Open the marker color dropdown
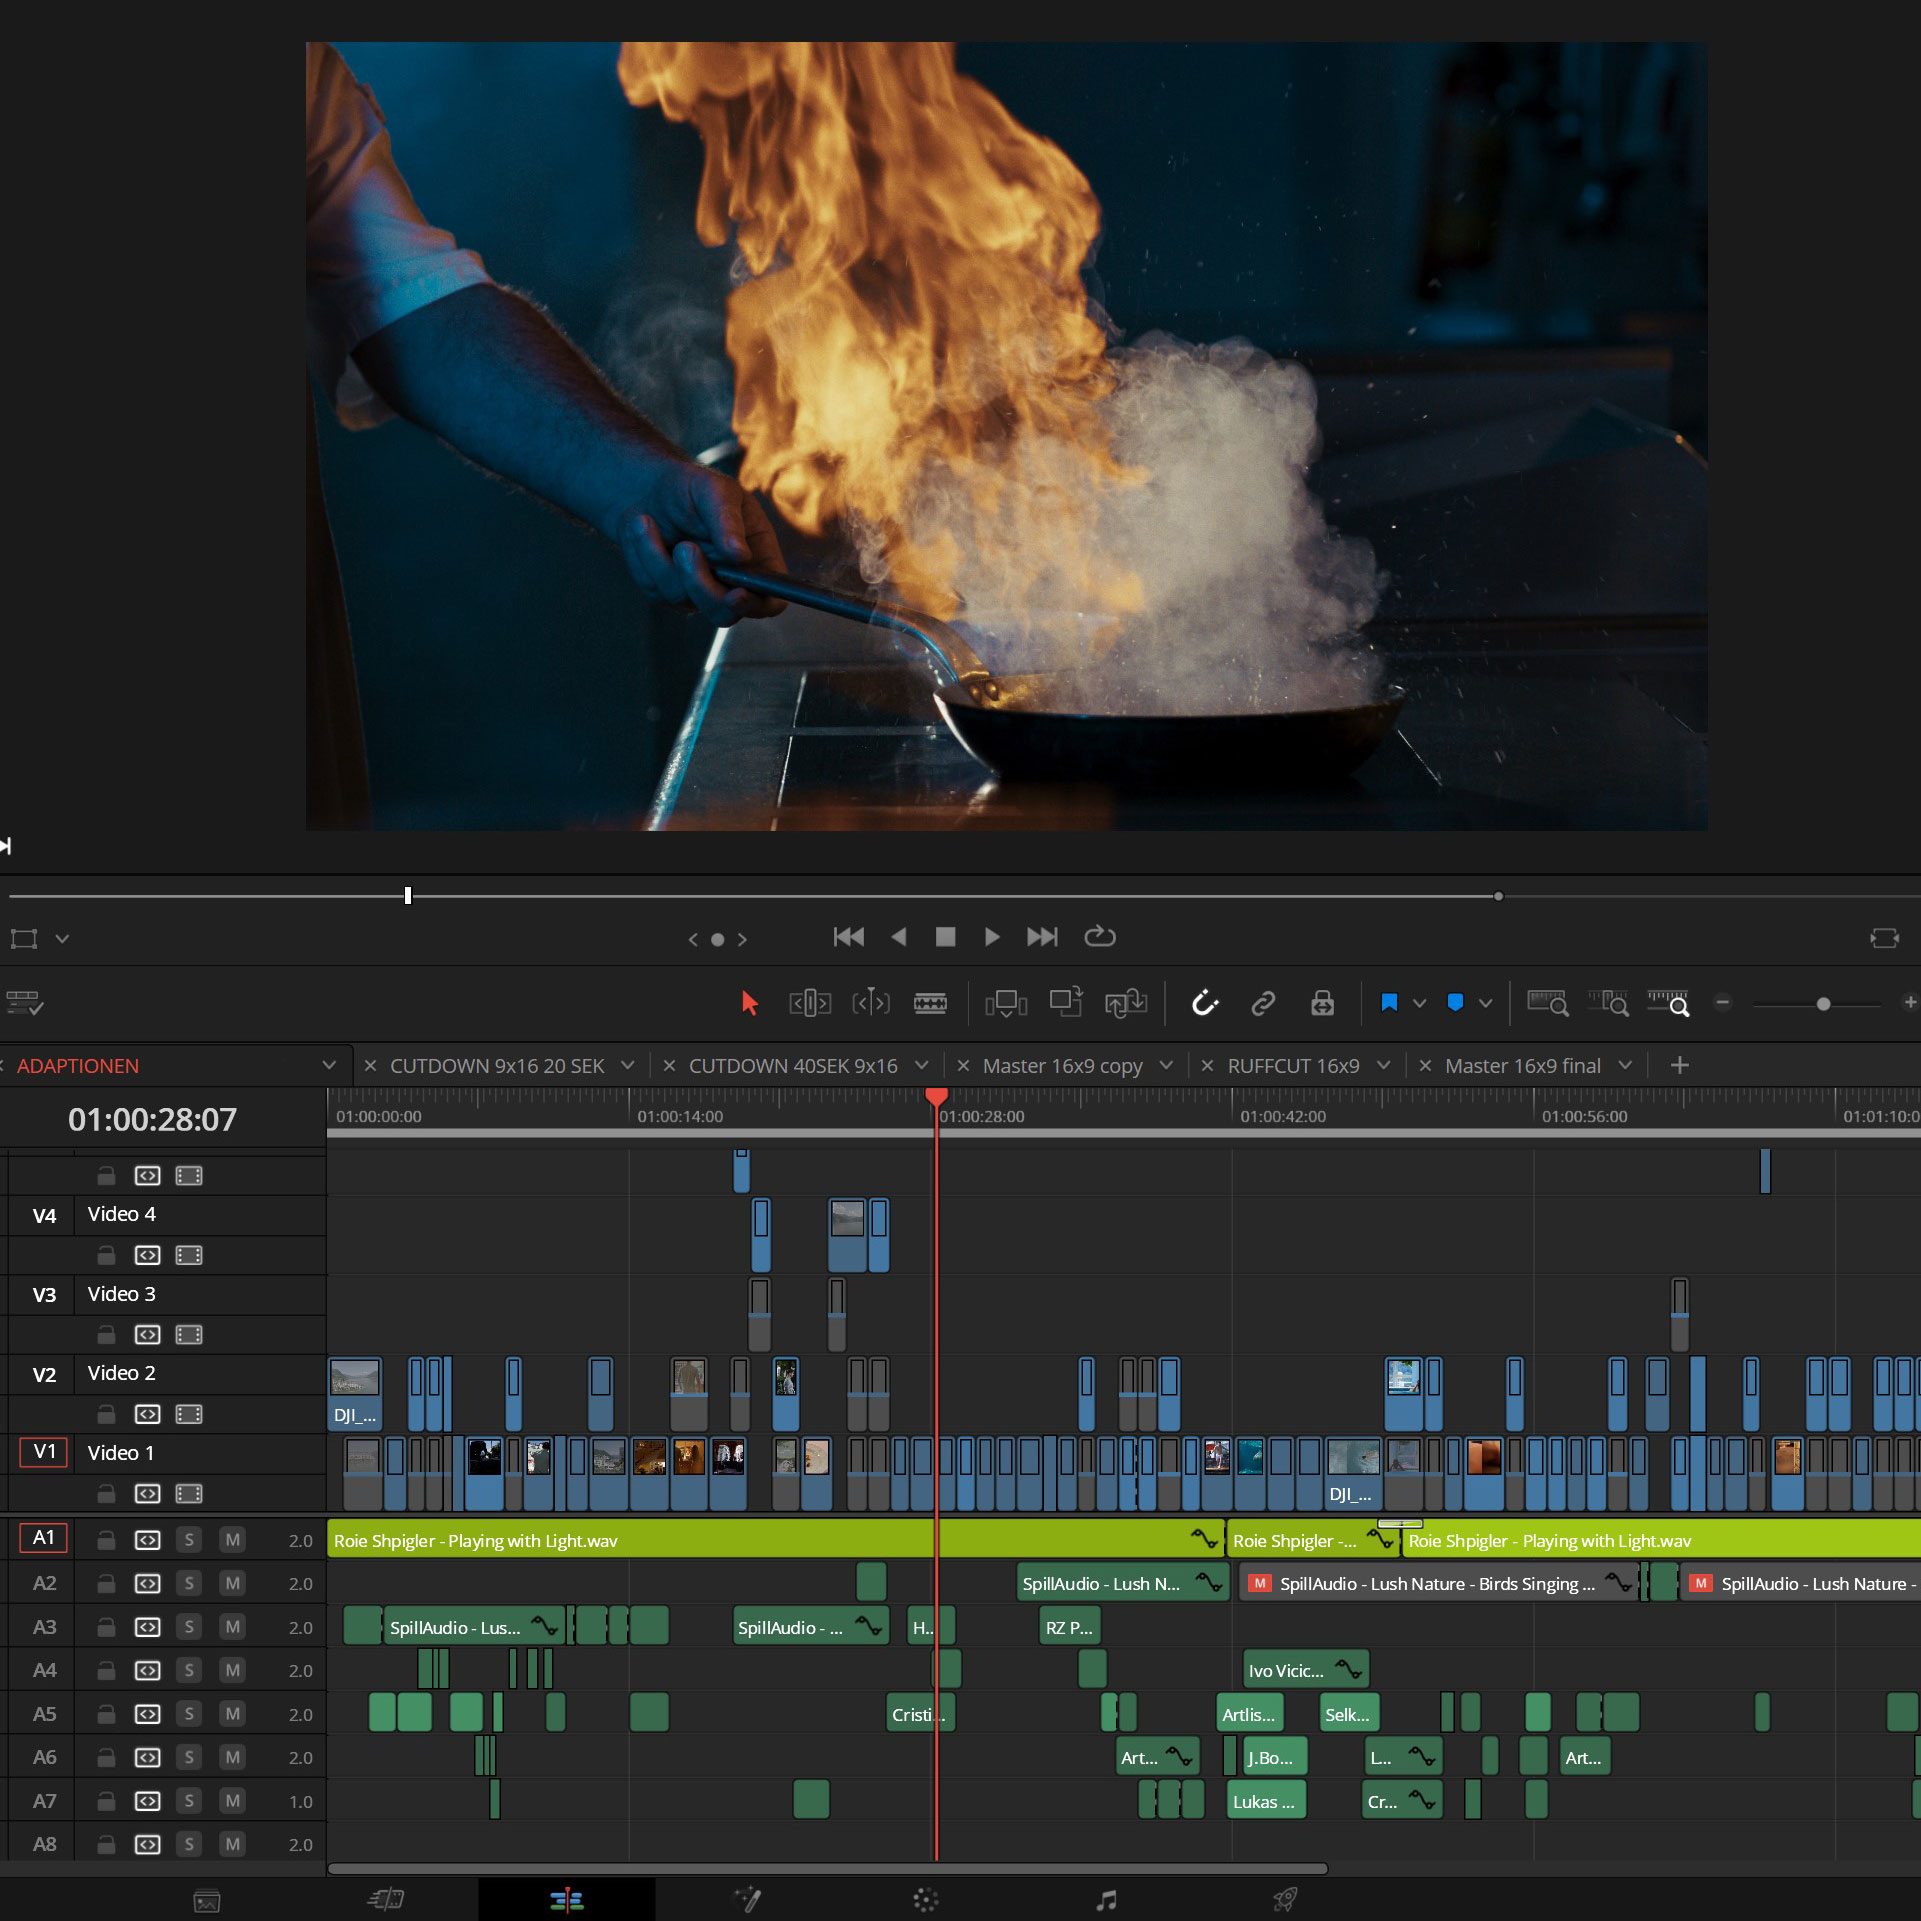This screenshot has width=1921, height=1921. pyautogui.click(x=1484, y=1003)
